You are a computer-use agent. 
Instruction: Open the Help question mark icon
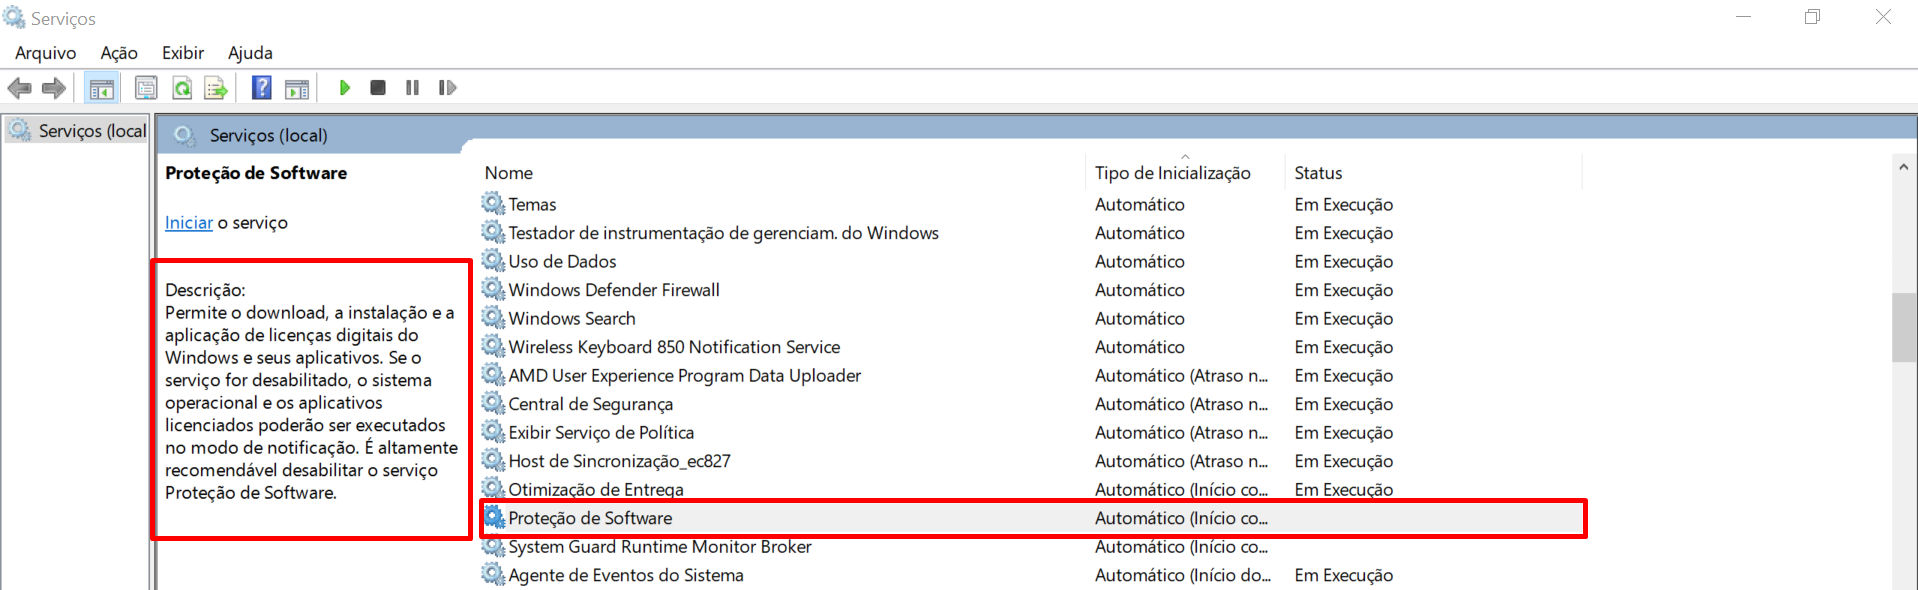pos(261,88)
